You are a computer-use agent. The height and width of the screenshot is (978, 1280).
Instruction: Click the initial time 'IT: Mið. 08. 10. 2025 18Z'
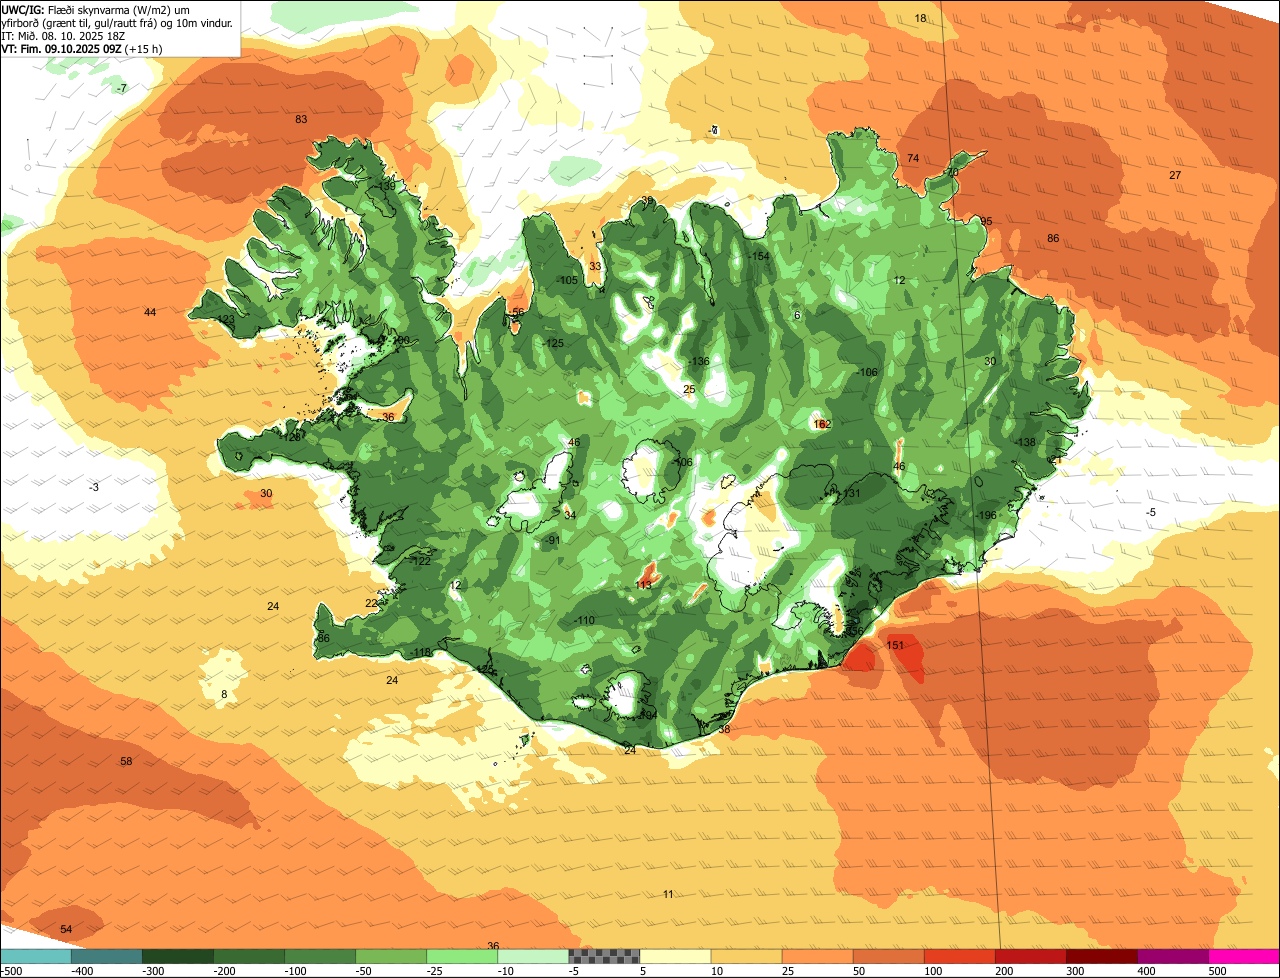(62, 35)
